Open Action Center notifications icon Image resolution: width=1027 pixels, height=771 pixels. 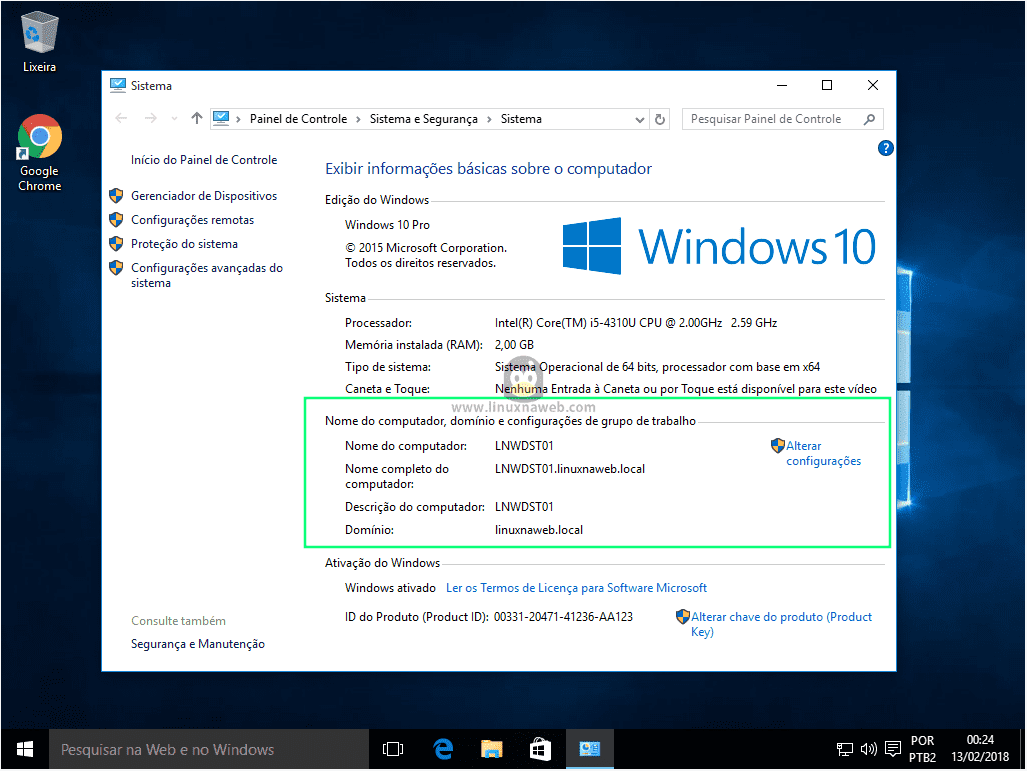(893, 749)
